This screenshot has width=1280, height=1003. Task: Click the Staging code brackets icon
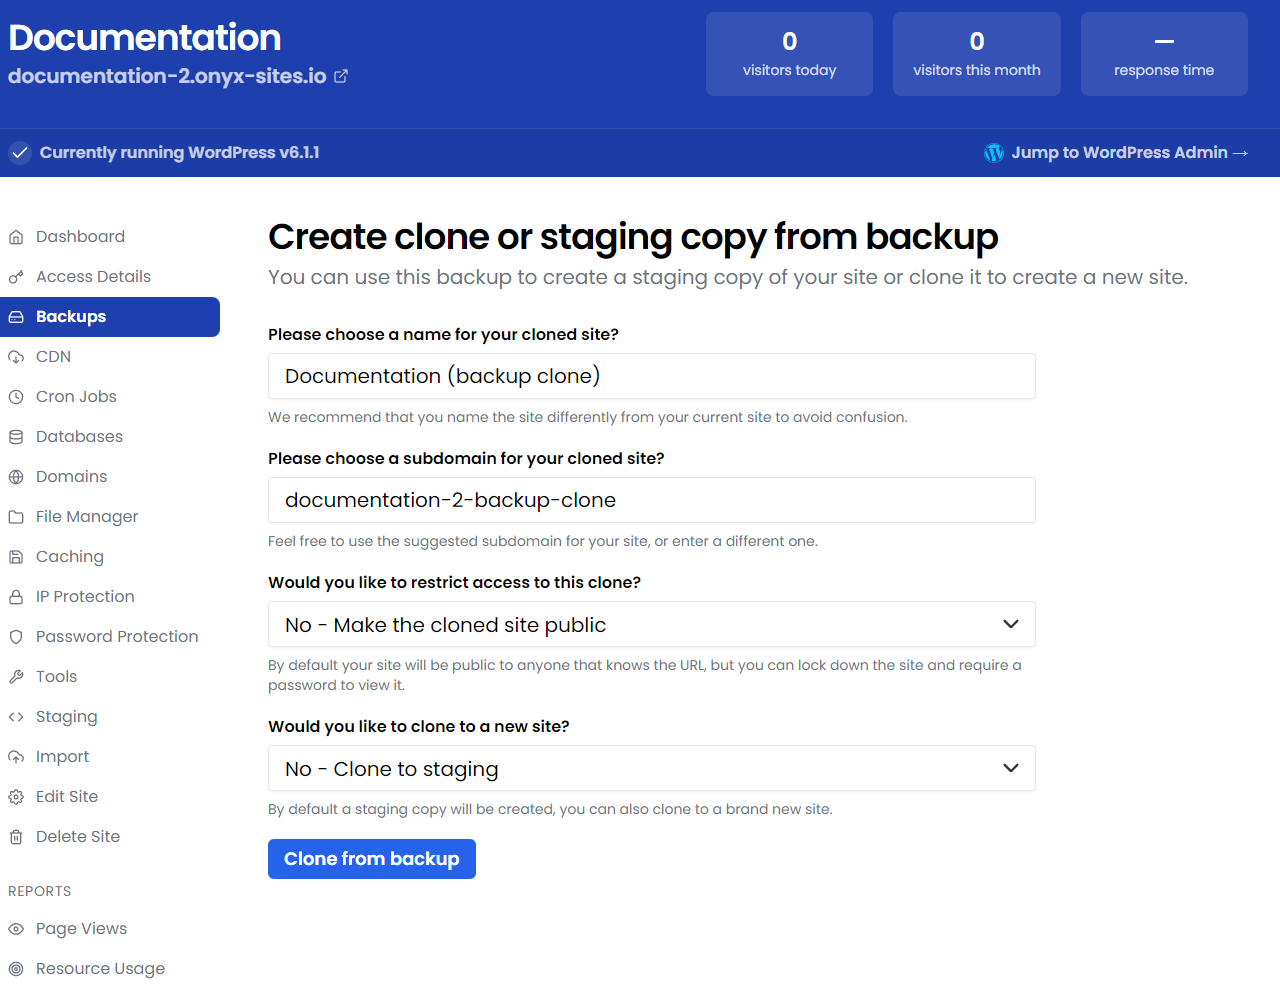16,717
